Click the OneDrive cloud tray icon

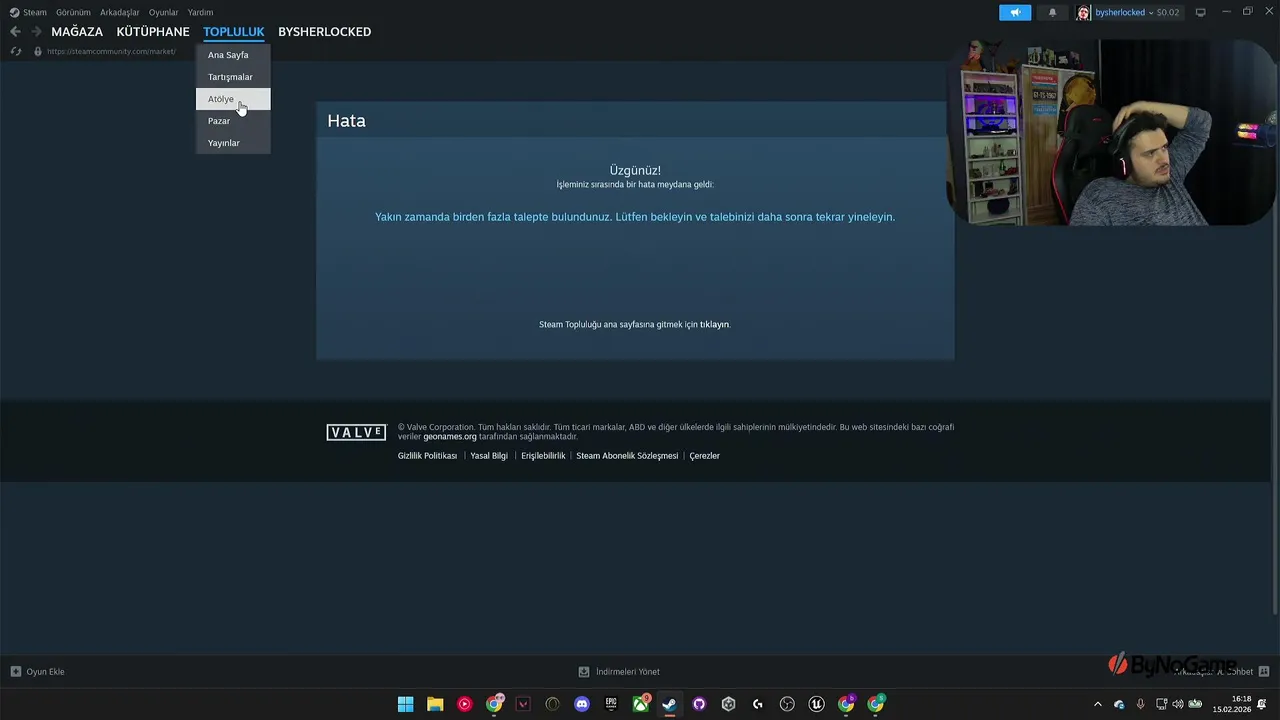1119,704
